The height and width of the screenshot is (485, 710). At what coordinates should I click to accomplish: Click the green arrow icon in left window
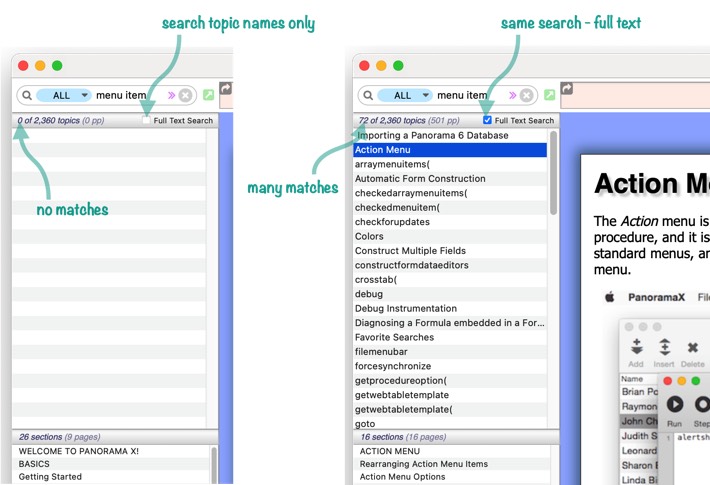(x=208, y=95)
